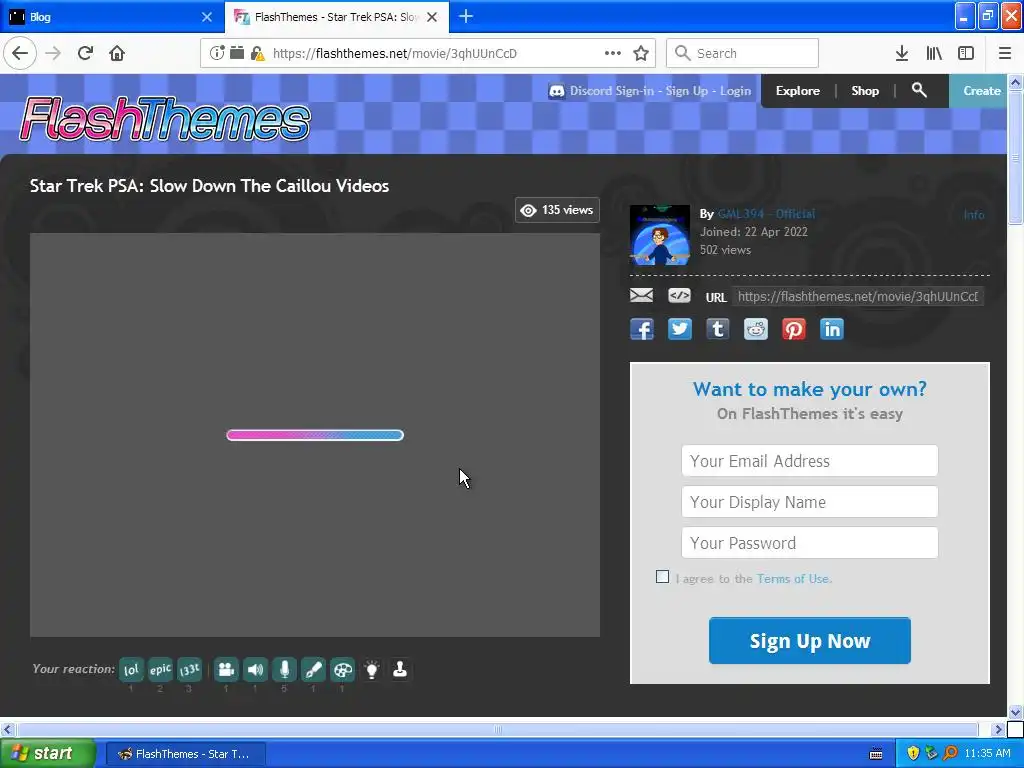Image resolution: width=1024 pixels, height=768 pixels.
Task: Select the paintbrush reaction icon
Action: (313, 669)
